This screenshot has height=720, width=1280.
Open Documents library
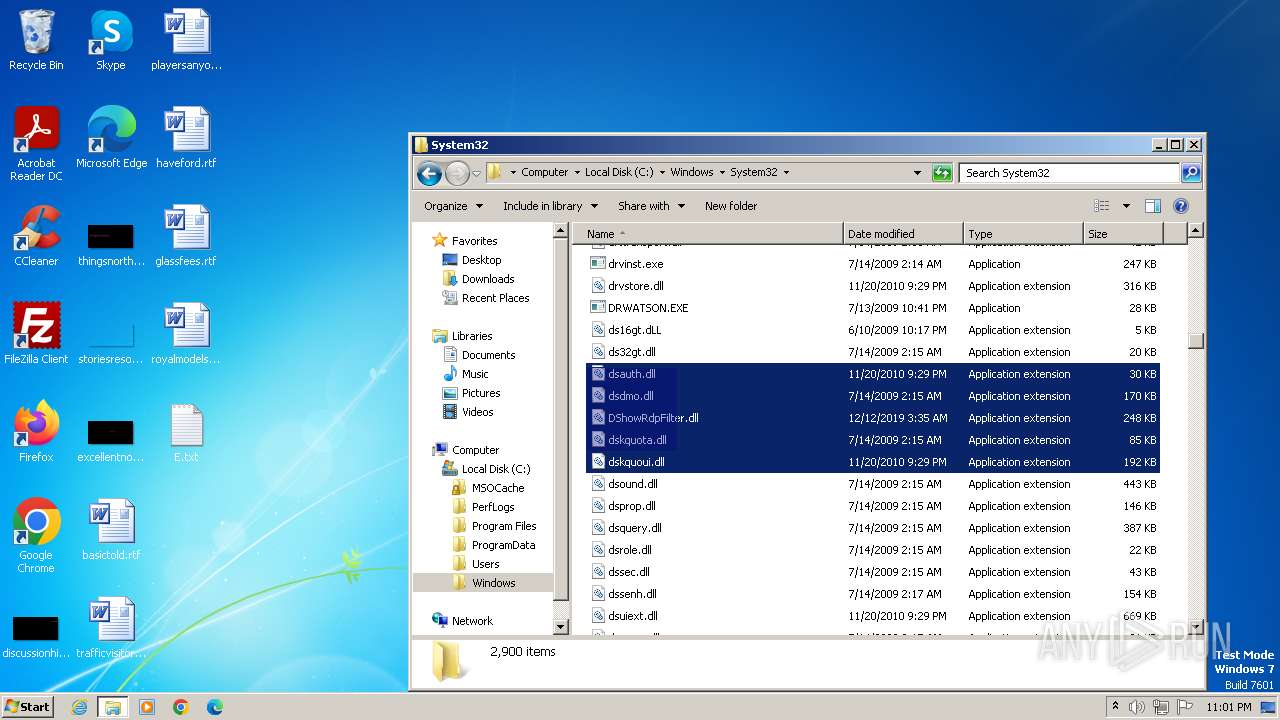[488, 355]
